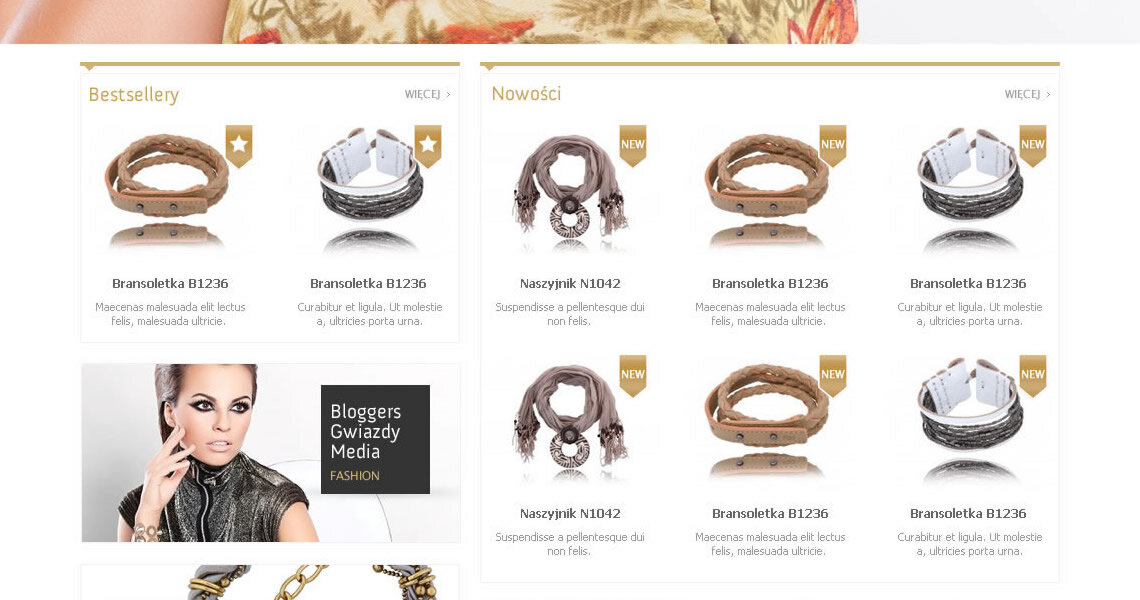Click star badge on second Bestsellery bracelet
Viewport: 1140px width, 600px height.
pyautogui.click(x=428, y=145)
